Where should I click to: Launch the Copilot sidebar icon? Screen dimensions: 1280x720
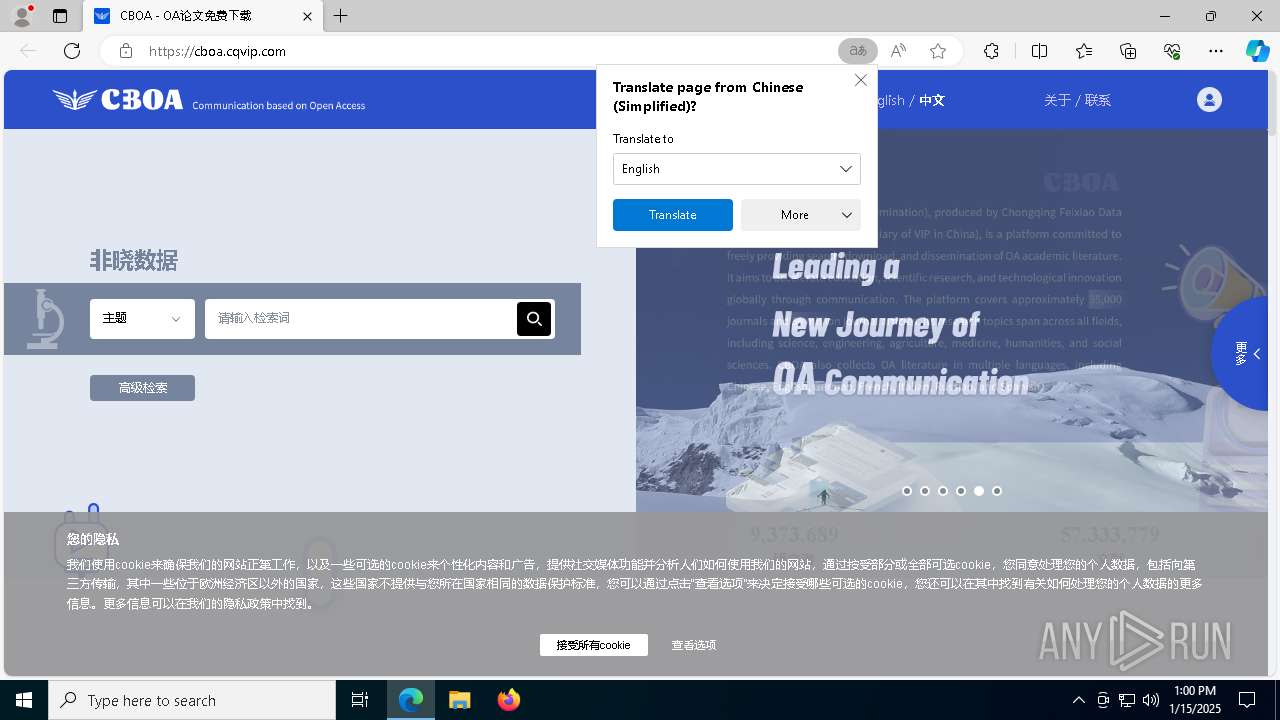click(x=1257, y=51)
